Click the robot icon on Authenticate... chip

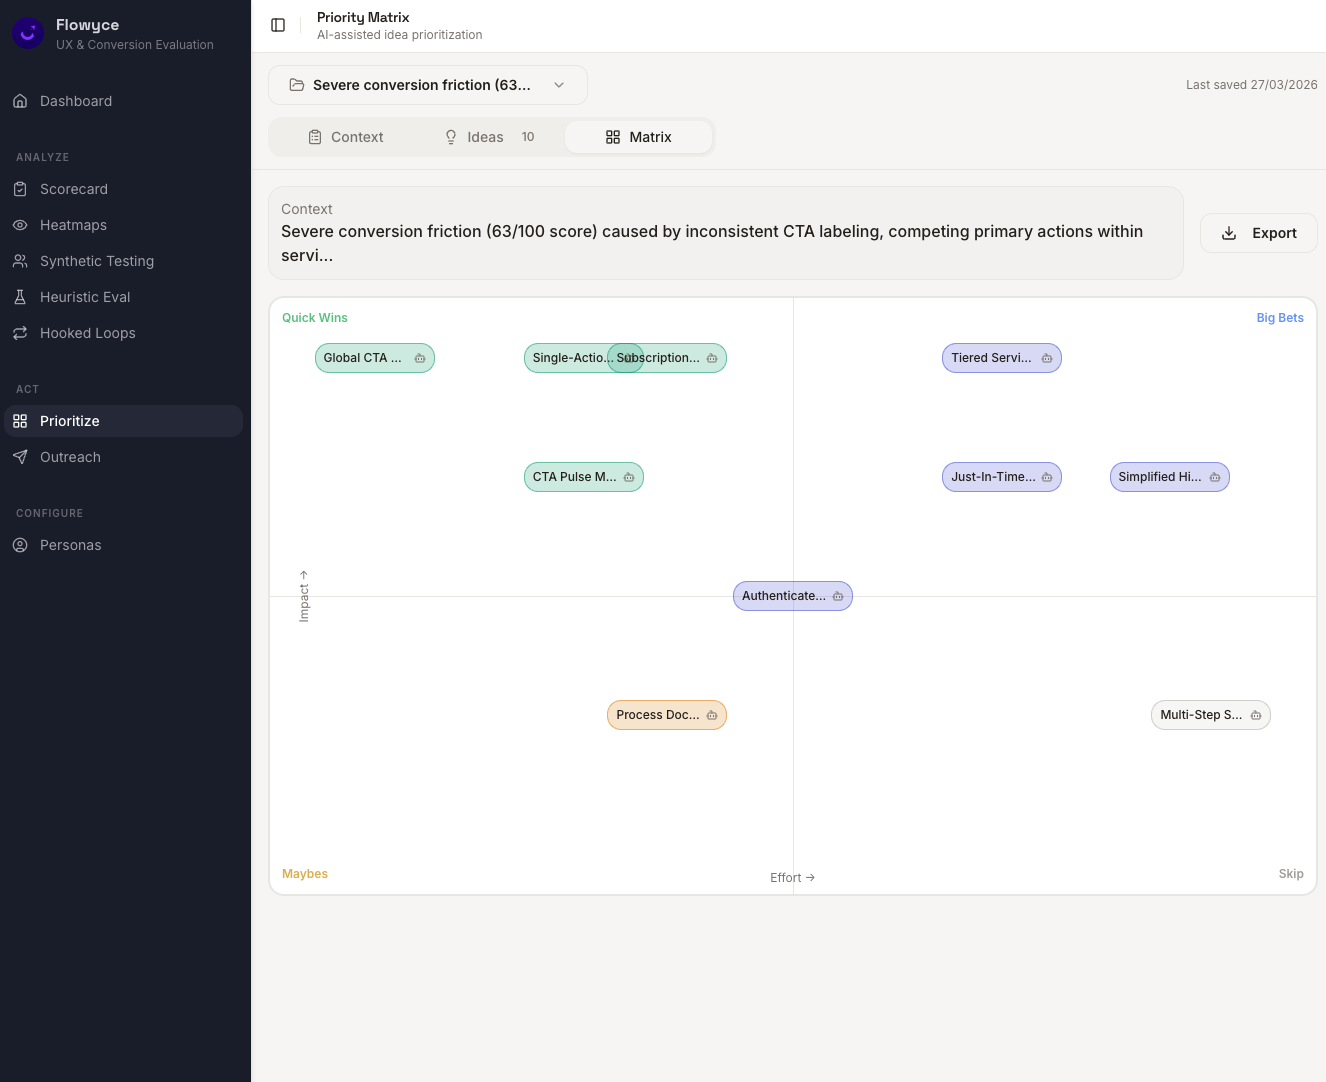click(x=838, y=596)
